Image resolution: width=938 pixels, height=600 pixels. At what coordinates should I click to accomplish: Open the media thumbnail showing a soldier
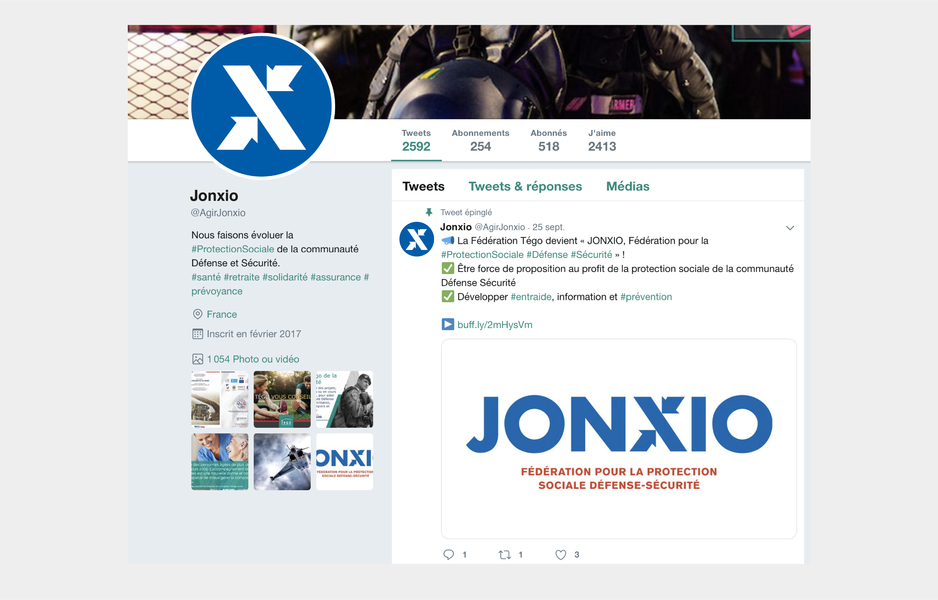pos(345,400)
